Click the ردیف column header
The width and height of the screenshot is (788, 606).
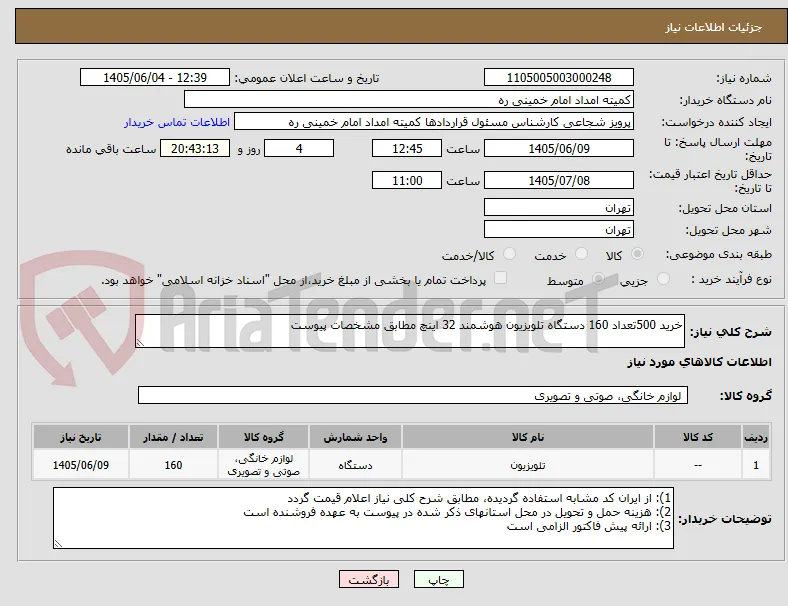point(755,437)
